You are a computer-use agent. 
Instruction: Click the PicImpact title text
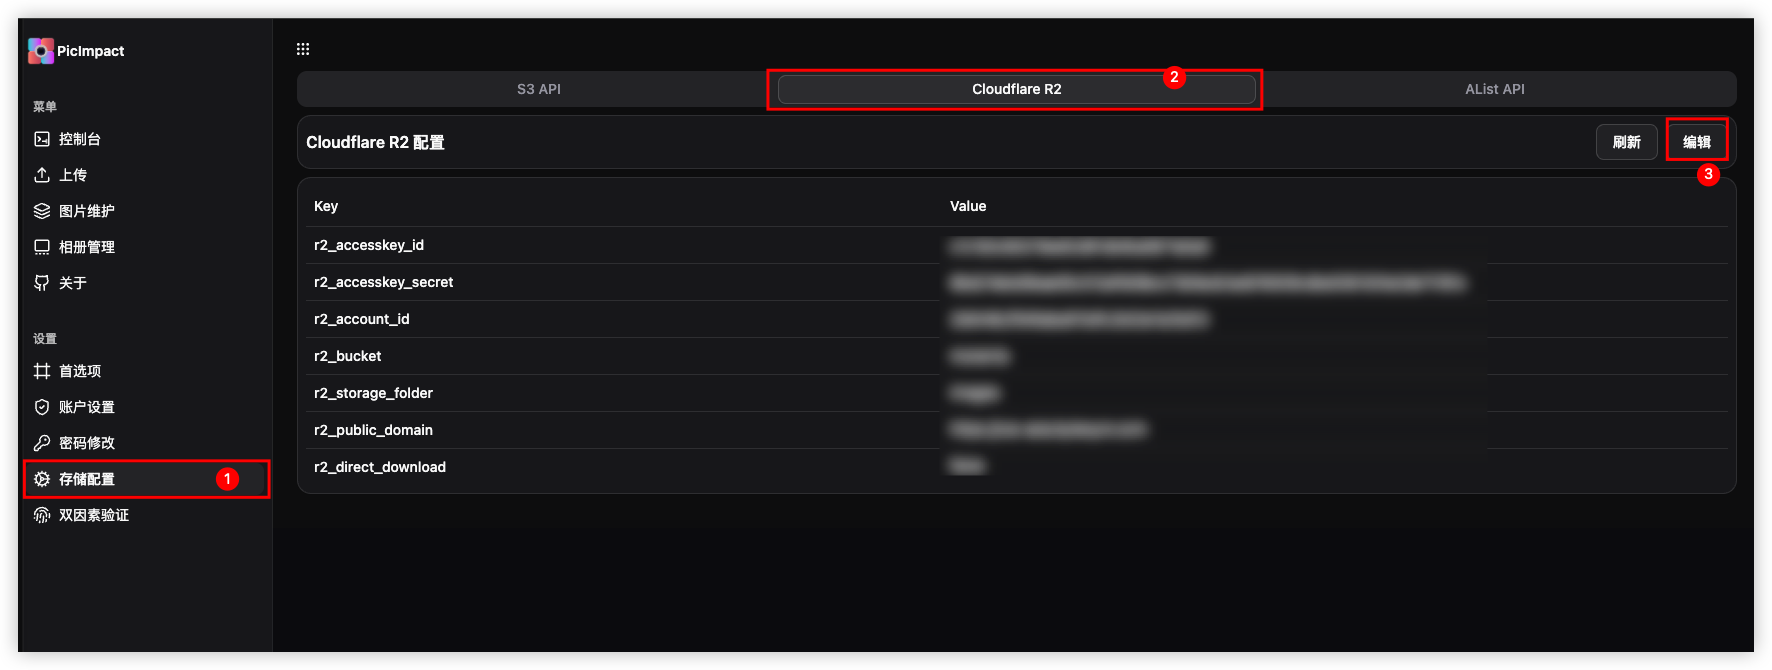click(90, 51)
